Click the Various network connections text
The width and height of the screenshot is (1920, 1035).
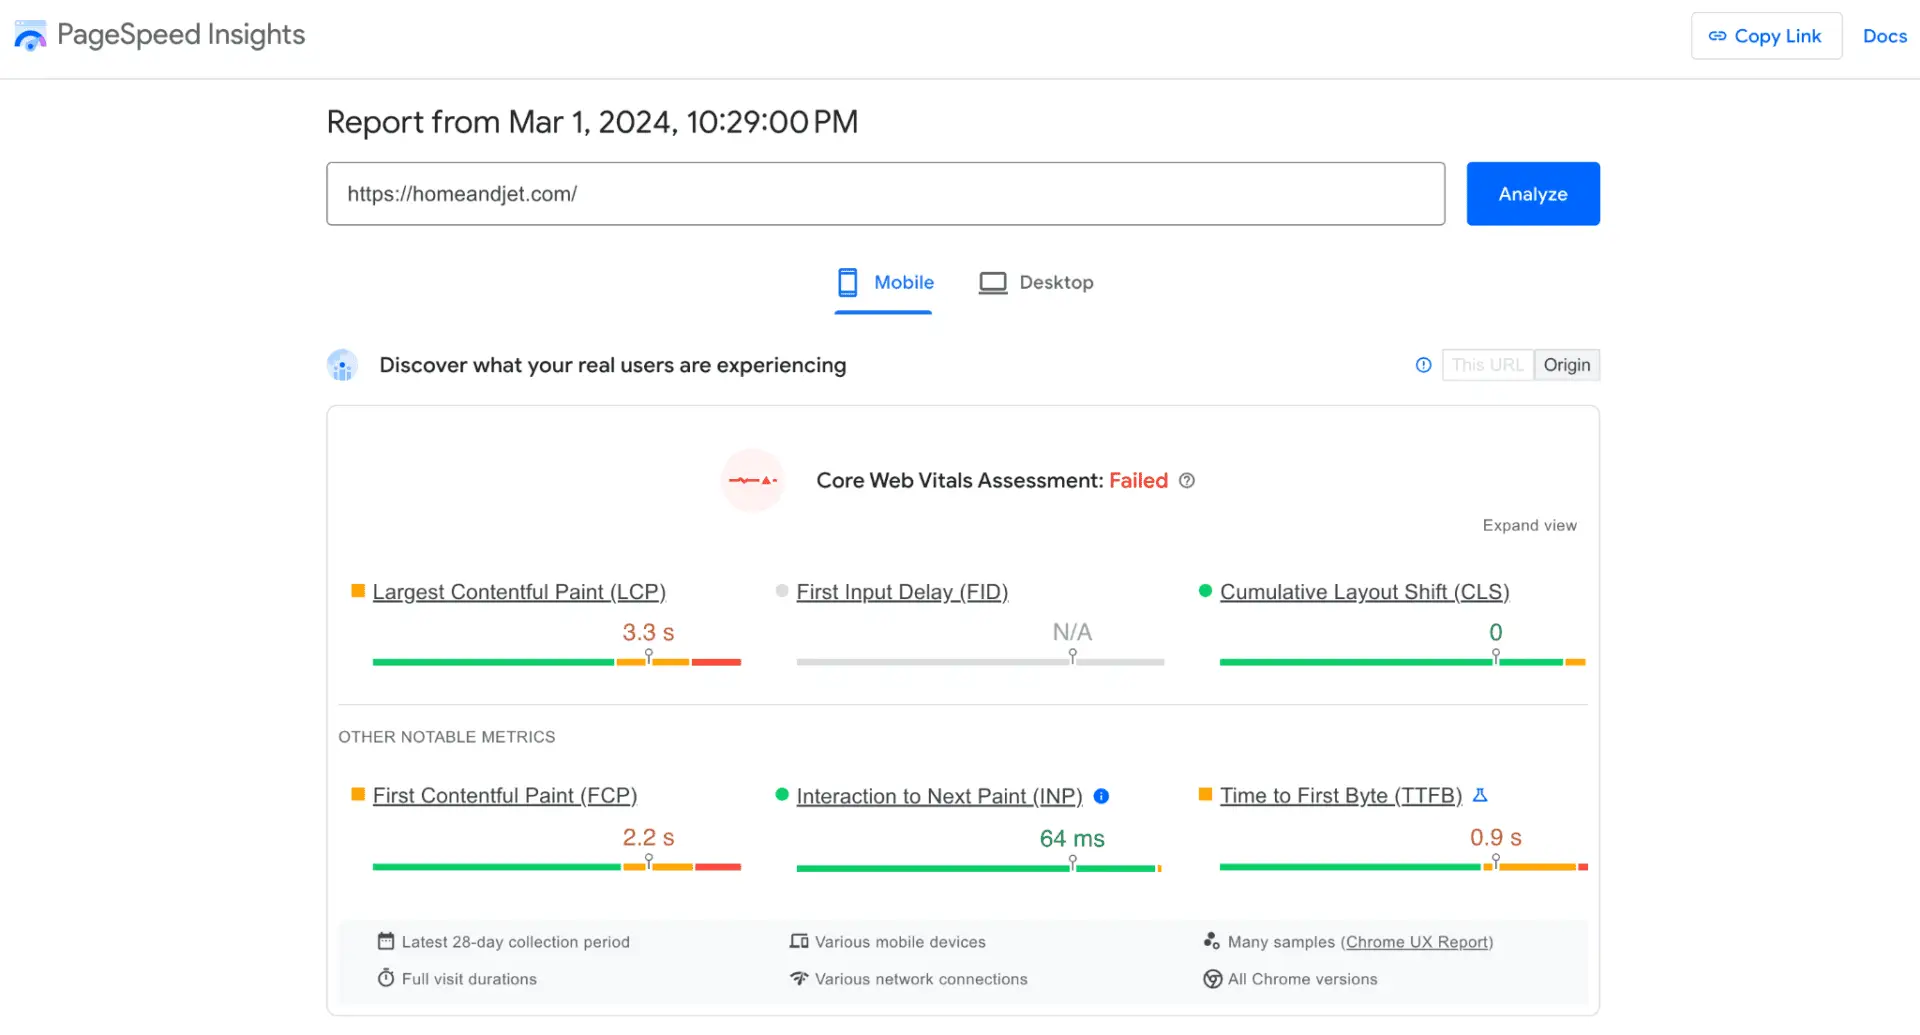tap(921, 979)
